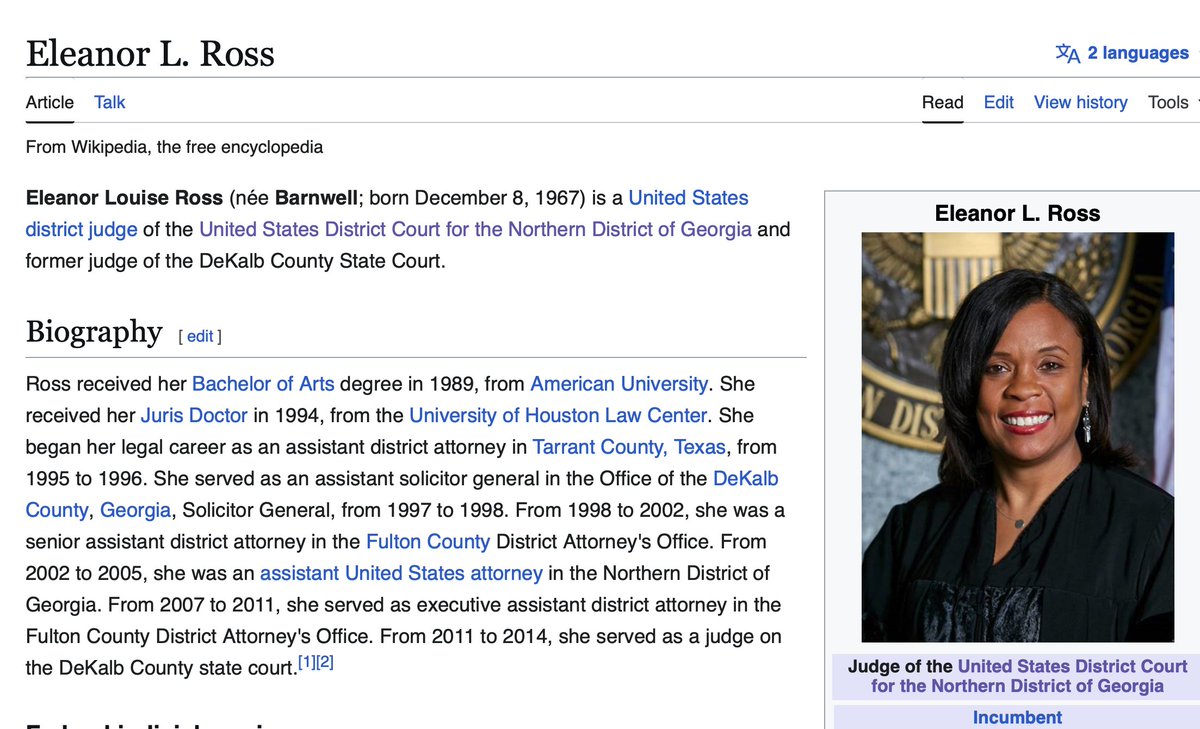
Task: Switch to the Talk tab
Action: pyautogui.click(x=110, y=102)
